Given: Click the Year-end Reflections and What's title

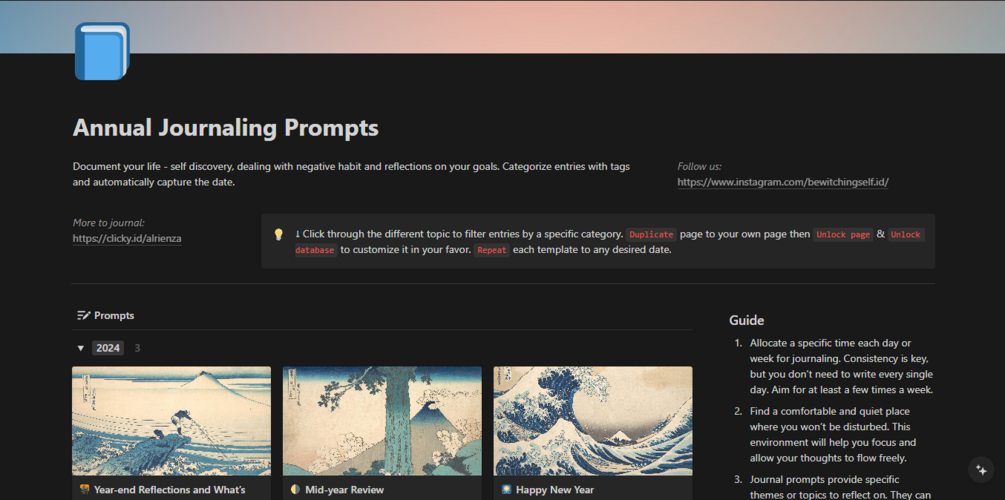Looking at the screenshot, I should coord(170,490).
